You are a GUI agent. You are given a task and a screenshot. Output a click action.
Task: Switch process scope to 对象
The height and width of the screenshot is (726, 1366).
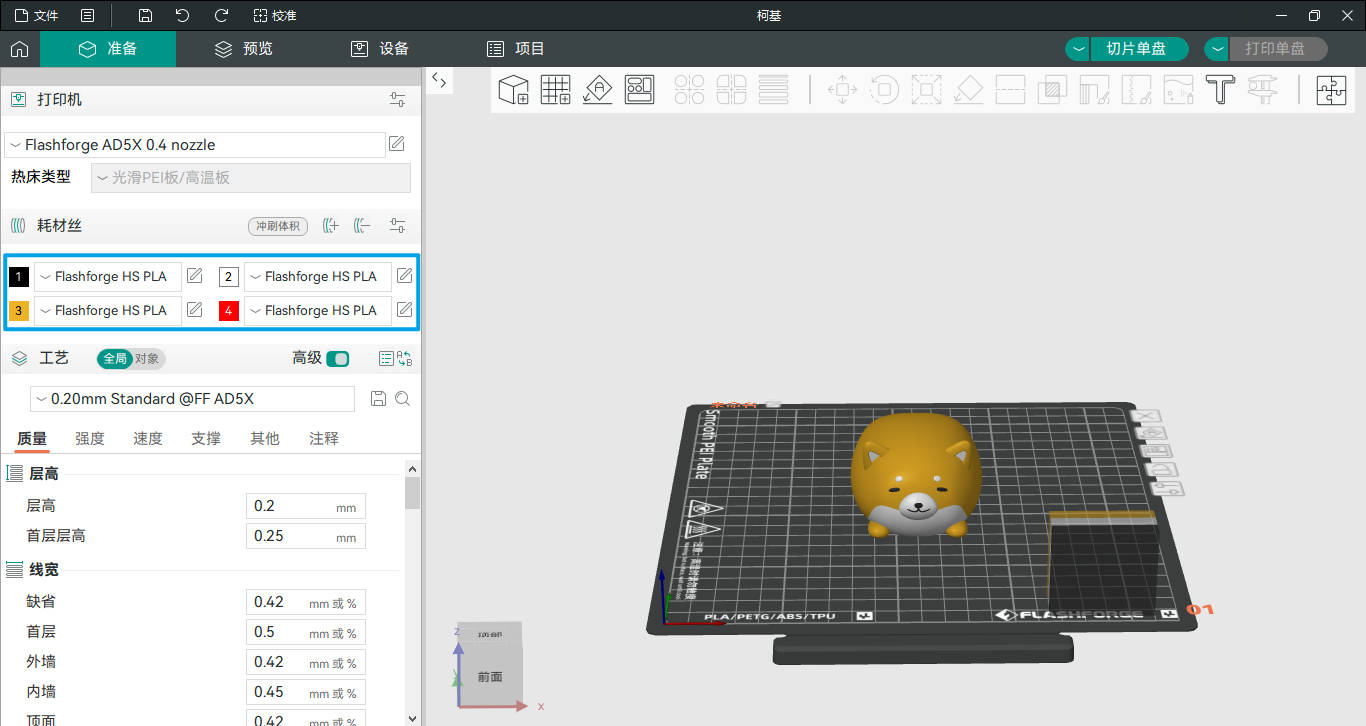147,358
